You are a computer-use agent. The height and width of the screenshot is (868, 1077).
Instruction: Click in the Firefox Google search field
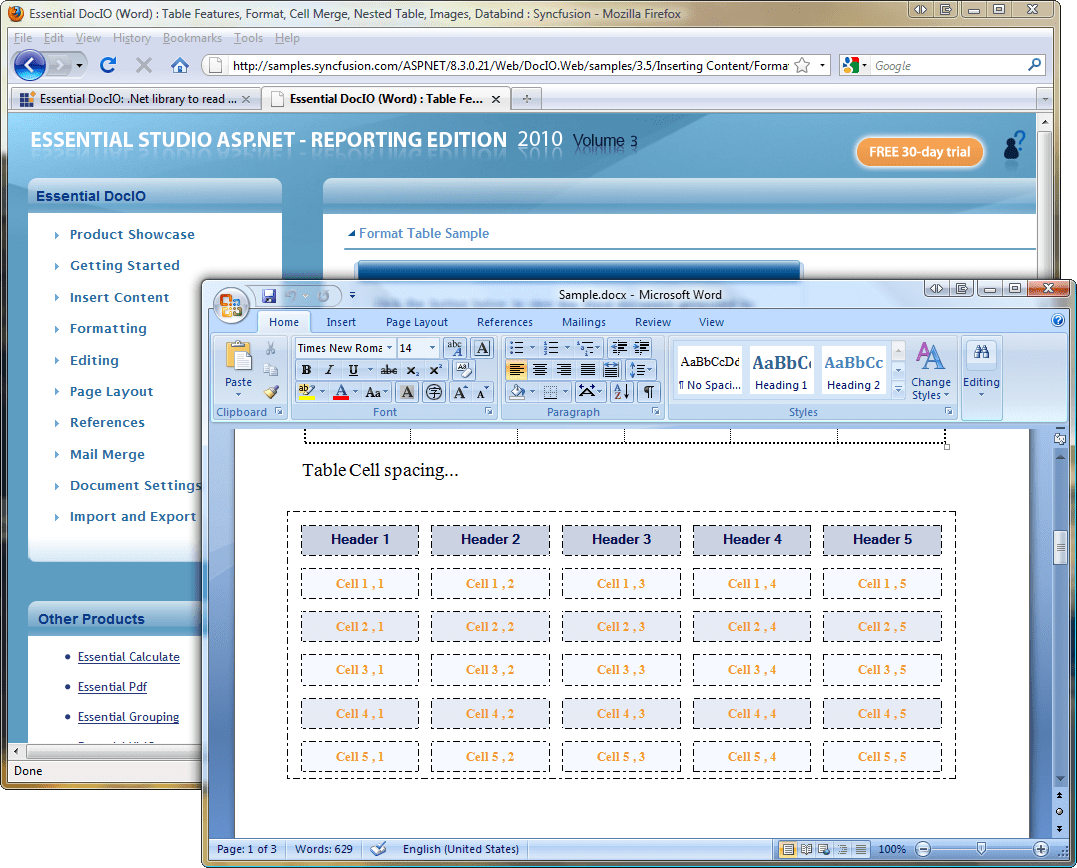948,65
